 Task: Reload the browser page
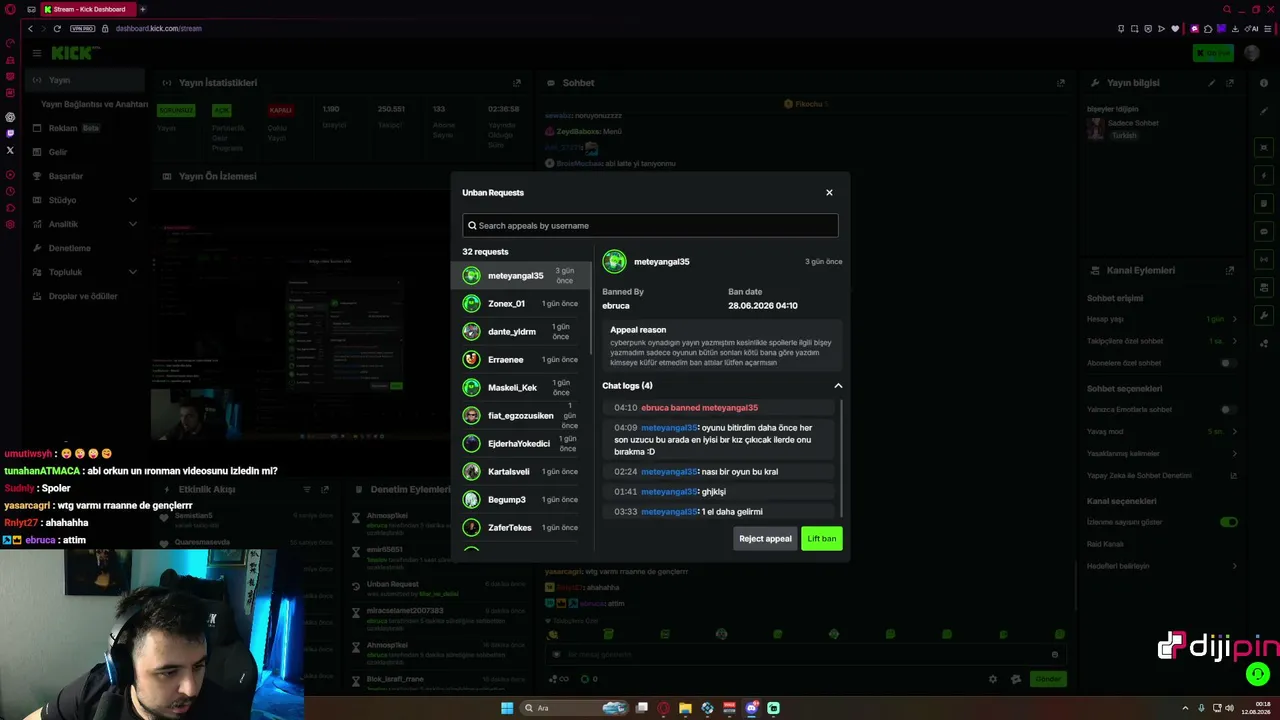57,28
